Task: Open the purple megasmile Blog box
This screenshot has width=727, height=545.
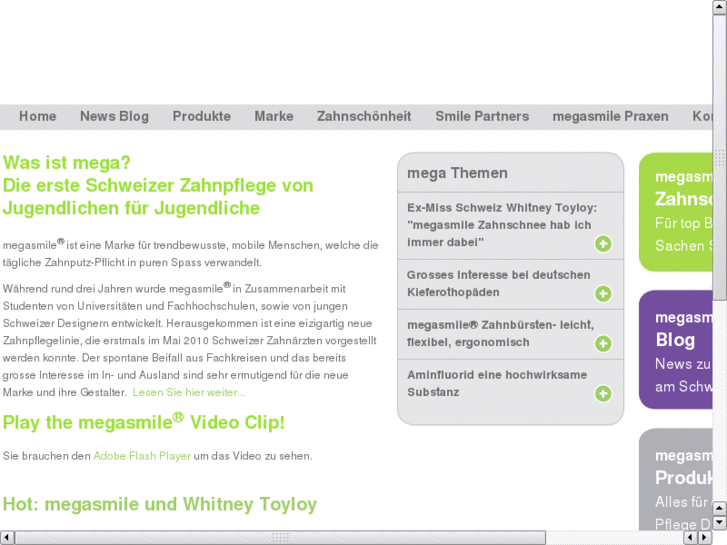Action: point(676,350)
